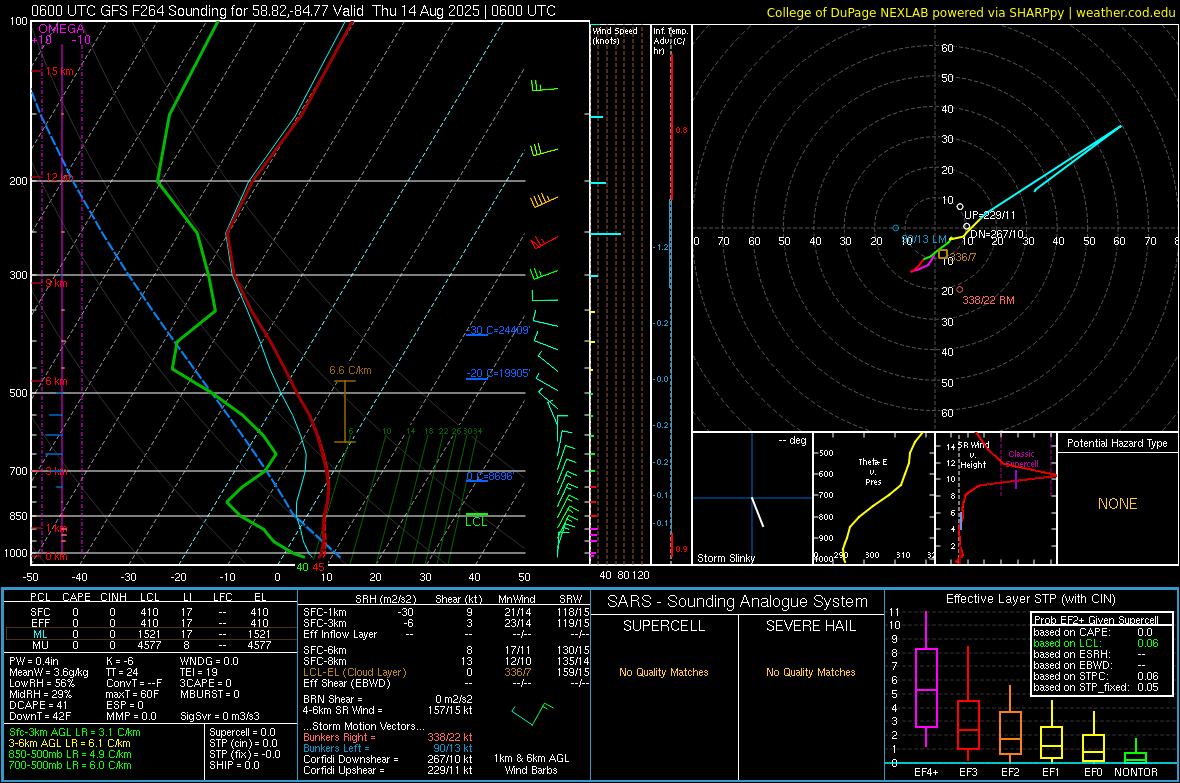Click No Quality Matches under SEVERE HAIL
Viewport: 1180px width, 783px height.
[x=810, y=672]
